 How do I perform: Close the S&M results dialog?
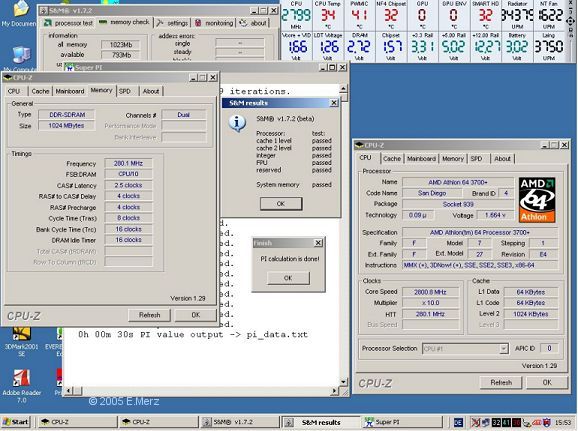tap(334, 103)
